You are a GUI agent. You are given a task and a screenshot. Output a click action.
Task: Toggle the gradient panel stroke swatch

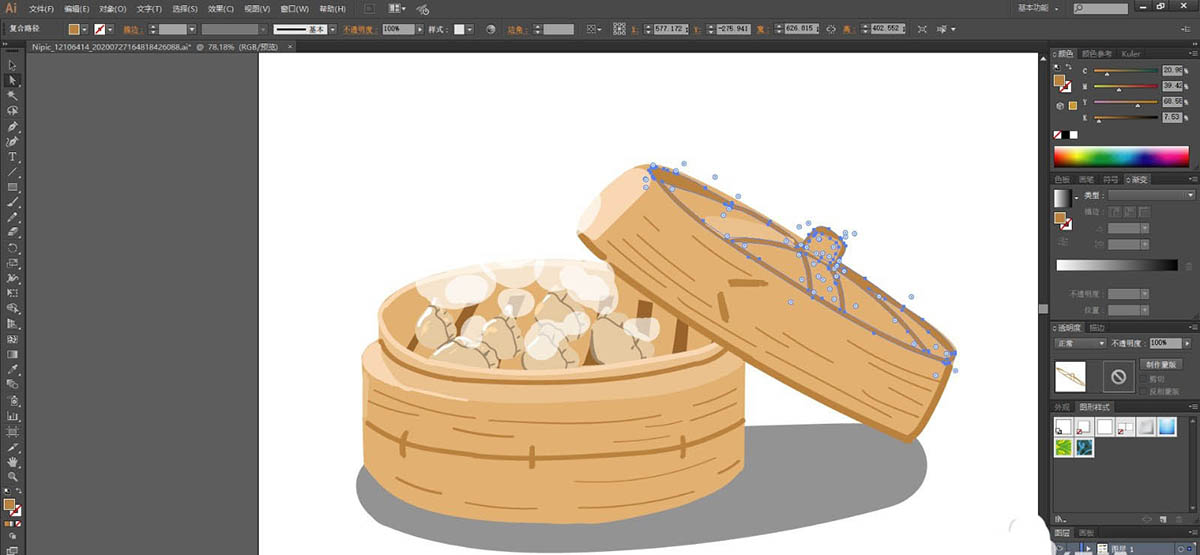pyautogui.click(x=1066, y=227)
